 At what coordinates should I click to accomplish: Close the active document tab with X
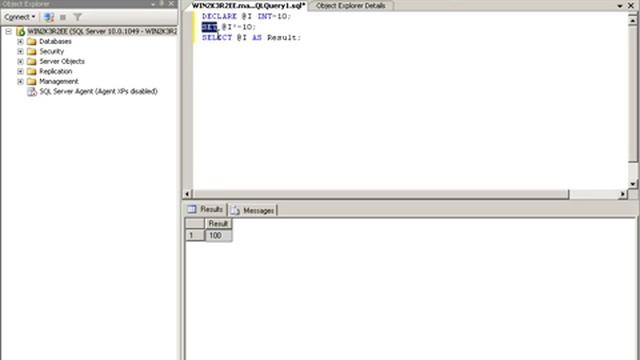click(631, 6)
